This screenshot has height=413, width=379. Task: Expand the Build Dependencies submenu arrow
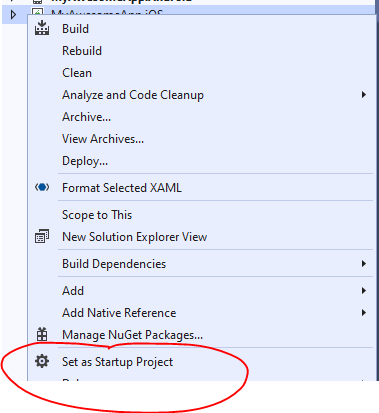tap(364, 264)
